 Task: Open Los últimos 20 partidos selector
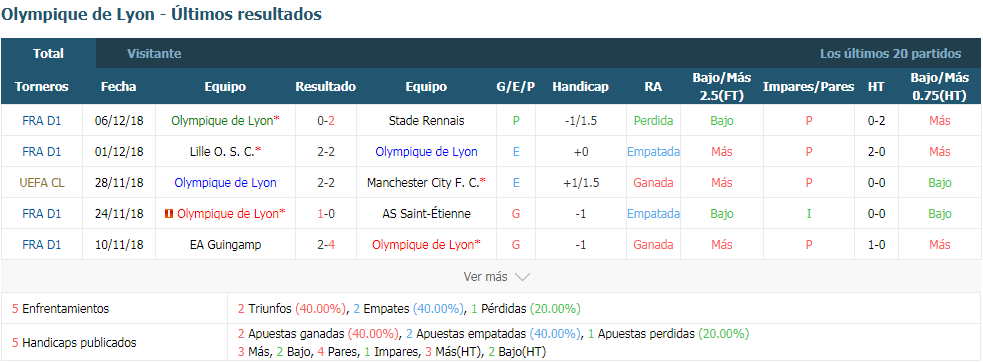tap(890, 53)
